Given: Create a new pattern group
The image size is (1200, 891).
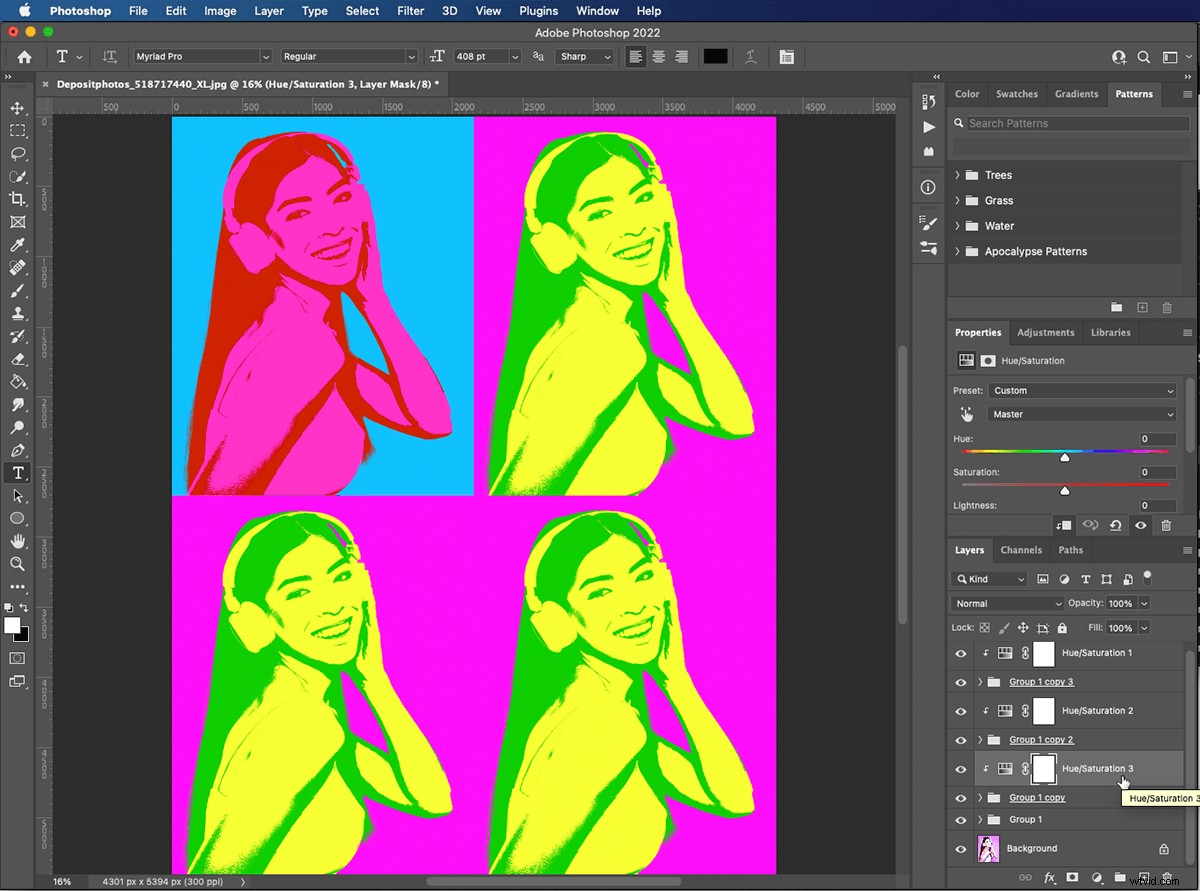Looking at the screenshot, I should point(1116,307).
